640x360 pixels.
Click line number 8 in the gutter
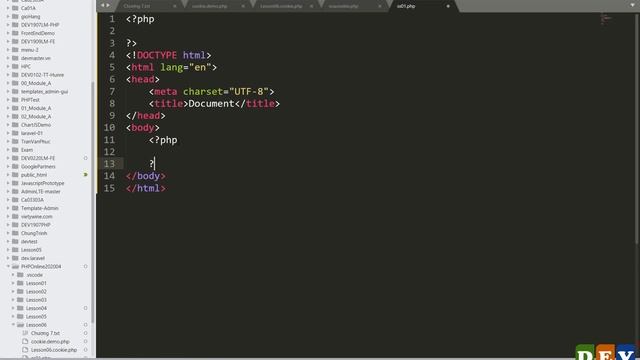coord(112,104)
